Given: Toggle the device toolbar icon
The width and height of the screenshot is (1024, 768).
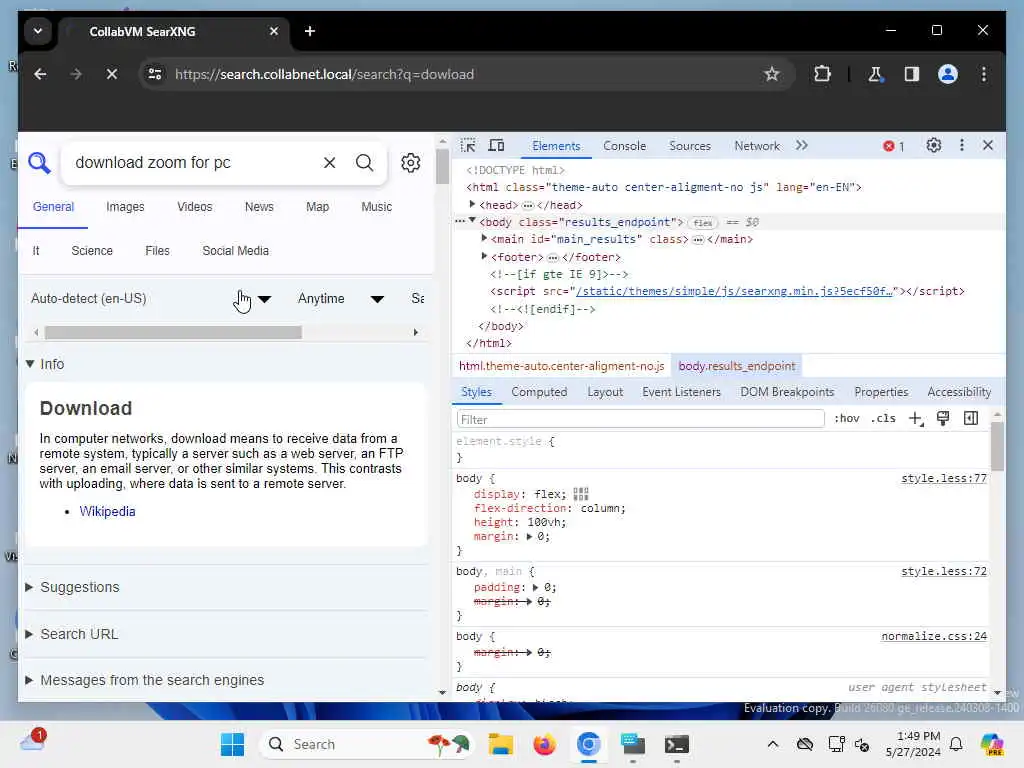Looking at the screenshot, I should [497, 145].
